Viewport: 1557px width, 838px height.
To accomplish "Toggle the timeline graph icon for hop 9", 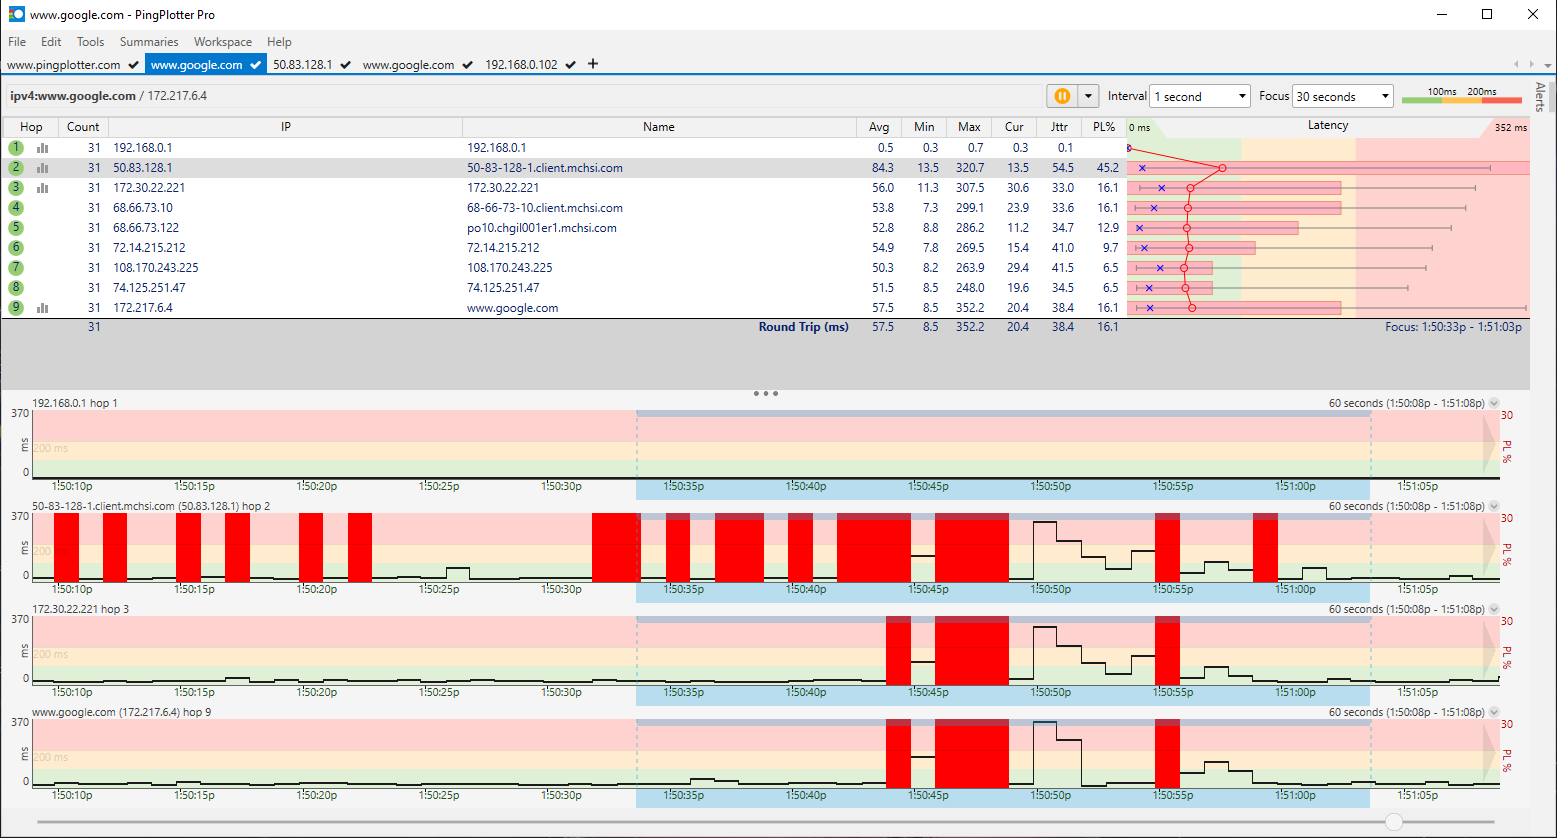I will pos(43,308).
